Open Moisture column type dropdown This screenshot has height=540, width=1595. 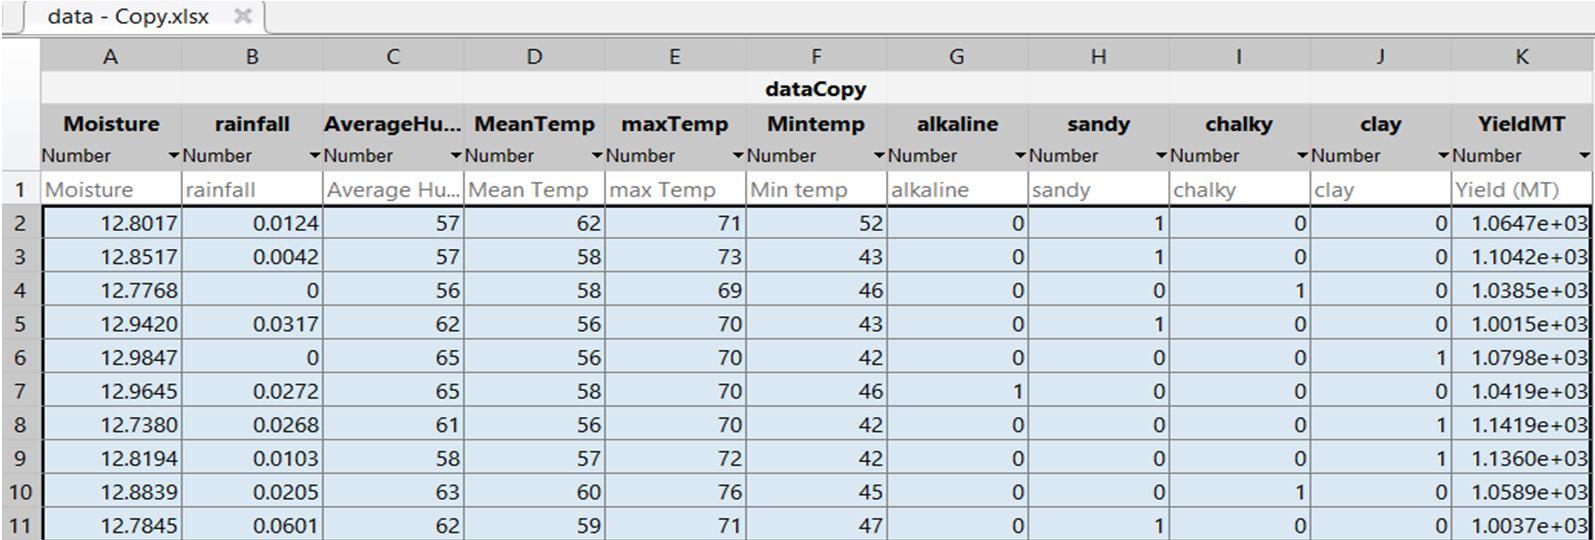pos(174,156)
